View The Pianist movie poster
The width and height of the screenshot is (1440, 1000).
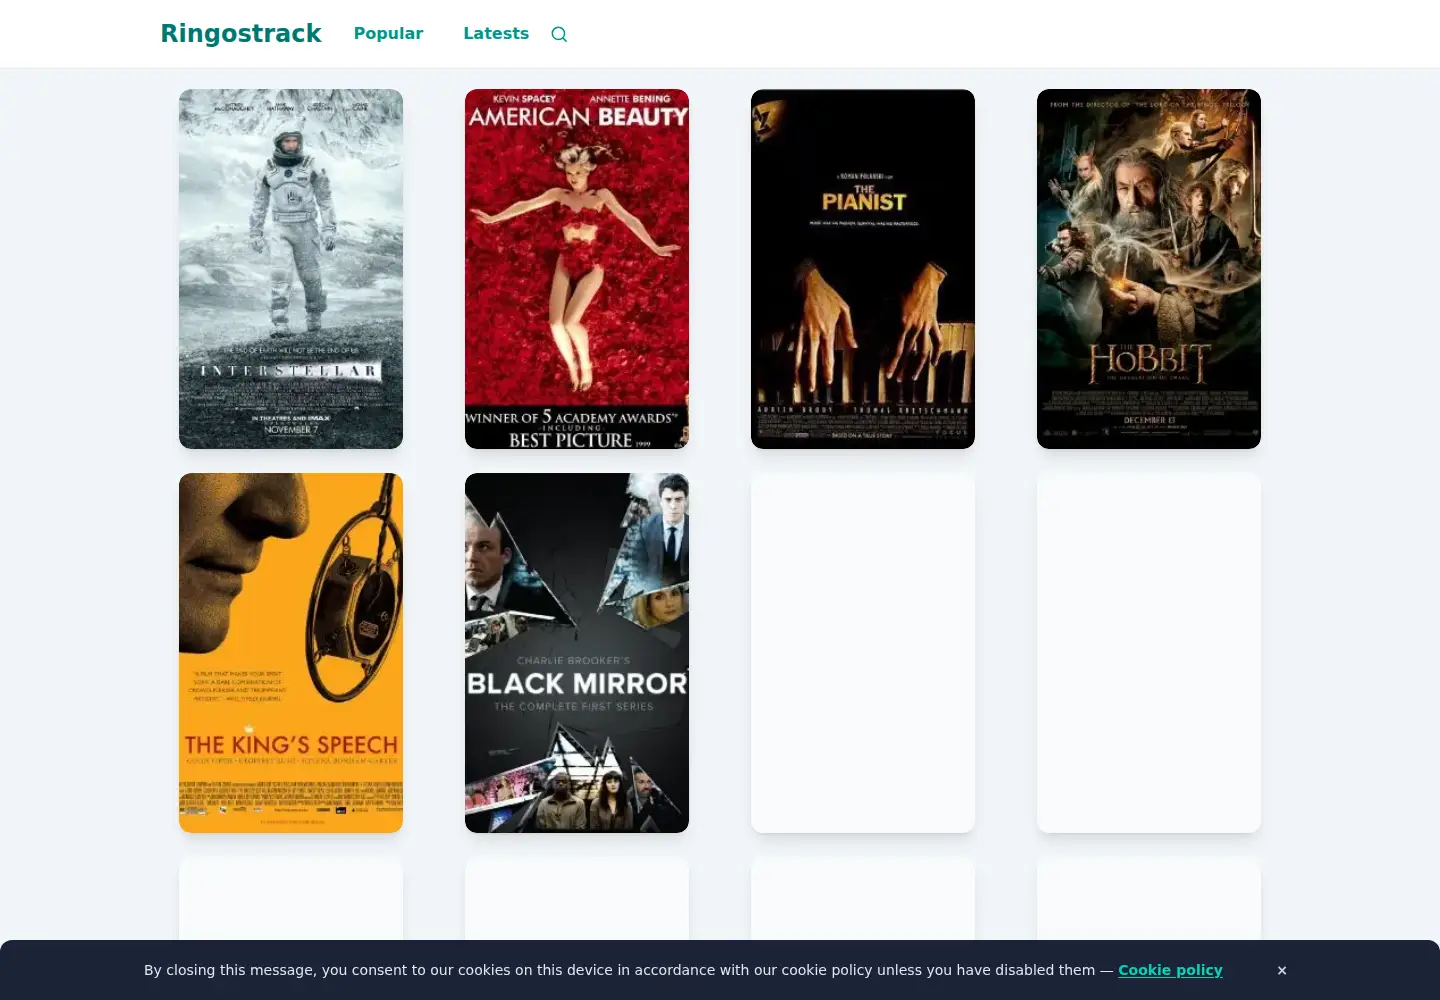863,269
